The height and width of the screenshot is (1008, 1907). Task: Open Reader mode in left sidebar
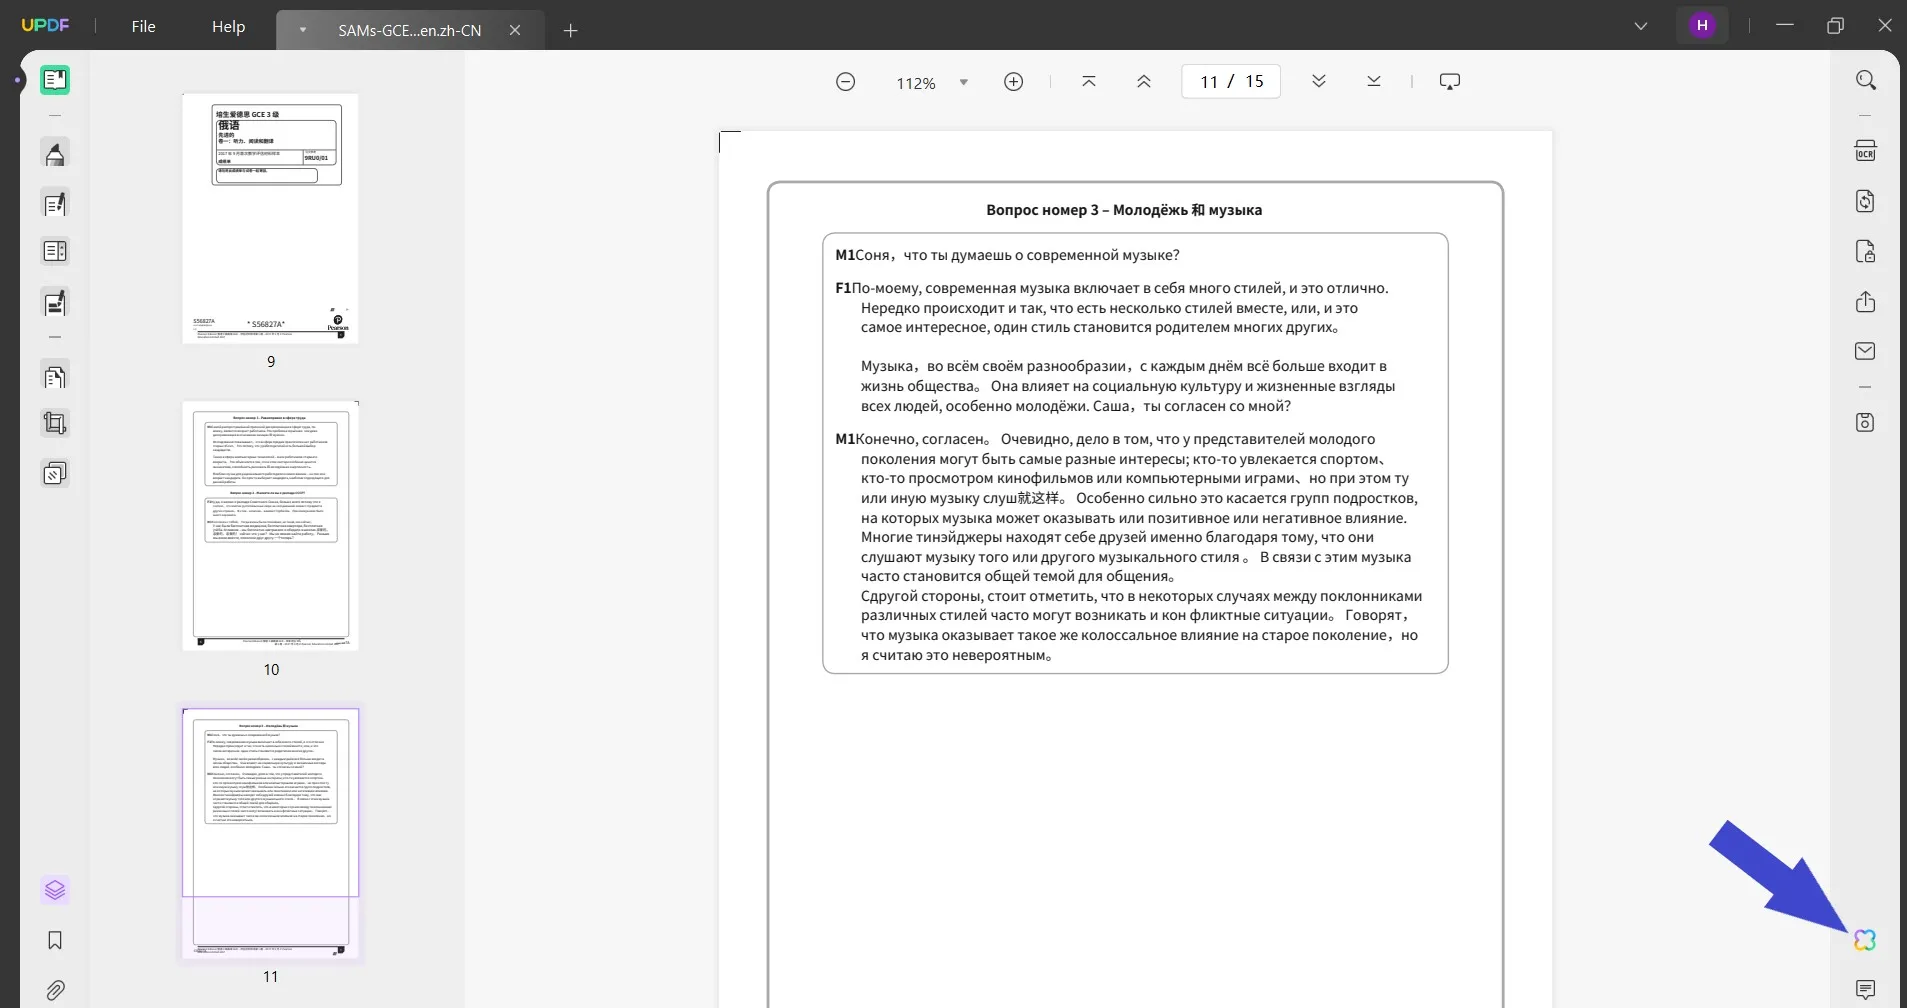tap(55, 80)
